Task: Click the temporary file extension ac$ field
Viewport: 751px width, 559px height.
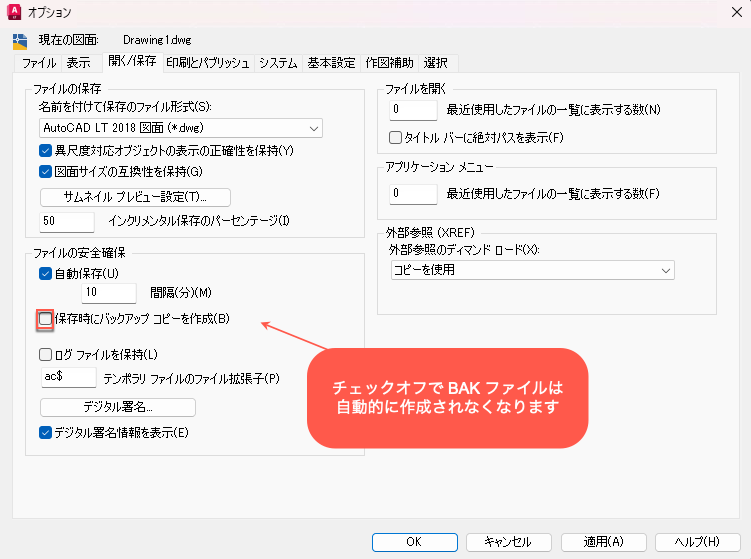Action: click(68, 377)
